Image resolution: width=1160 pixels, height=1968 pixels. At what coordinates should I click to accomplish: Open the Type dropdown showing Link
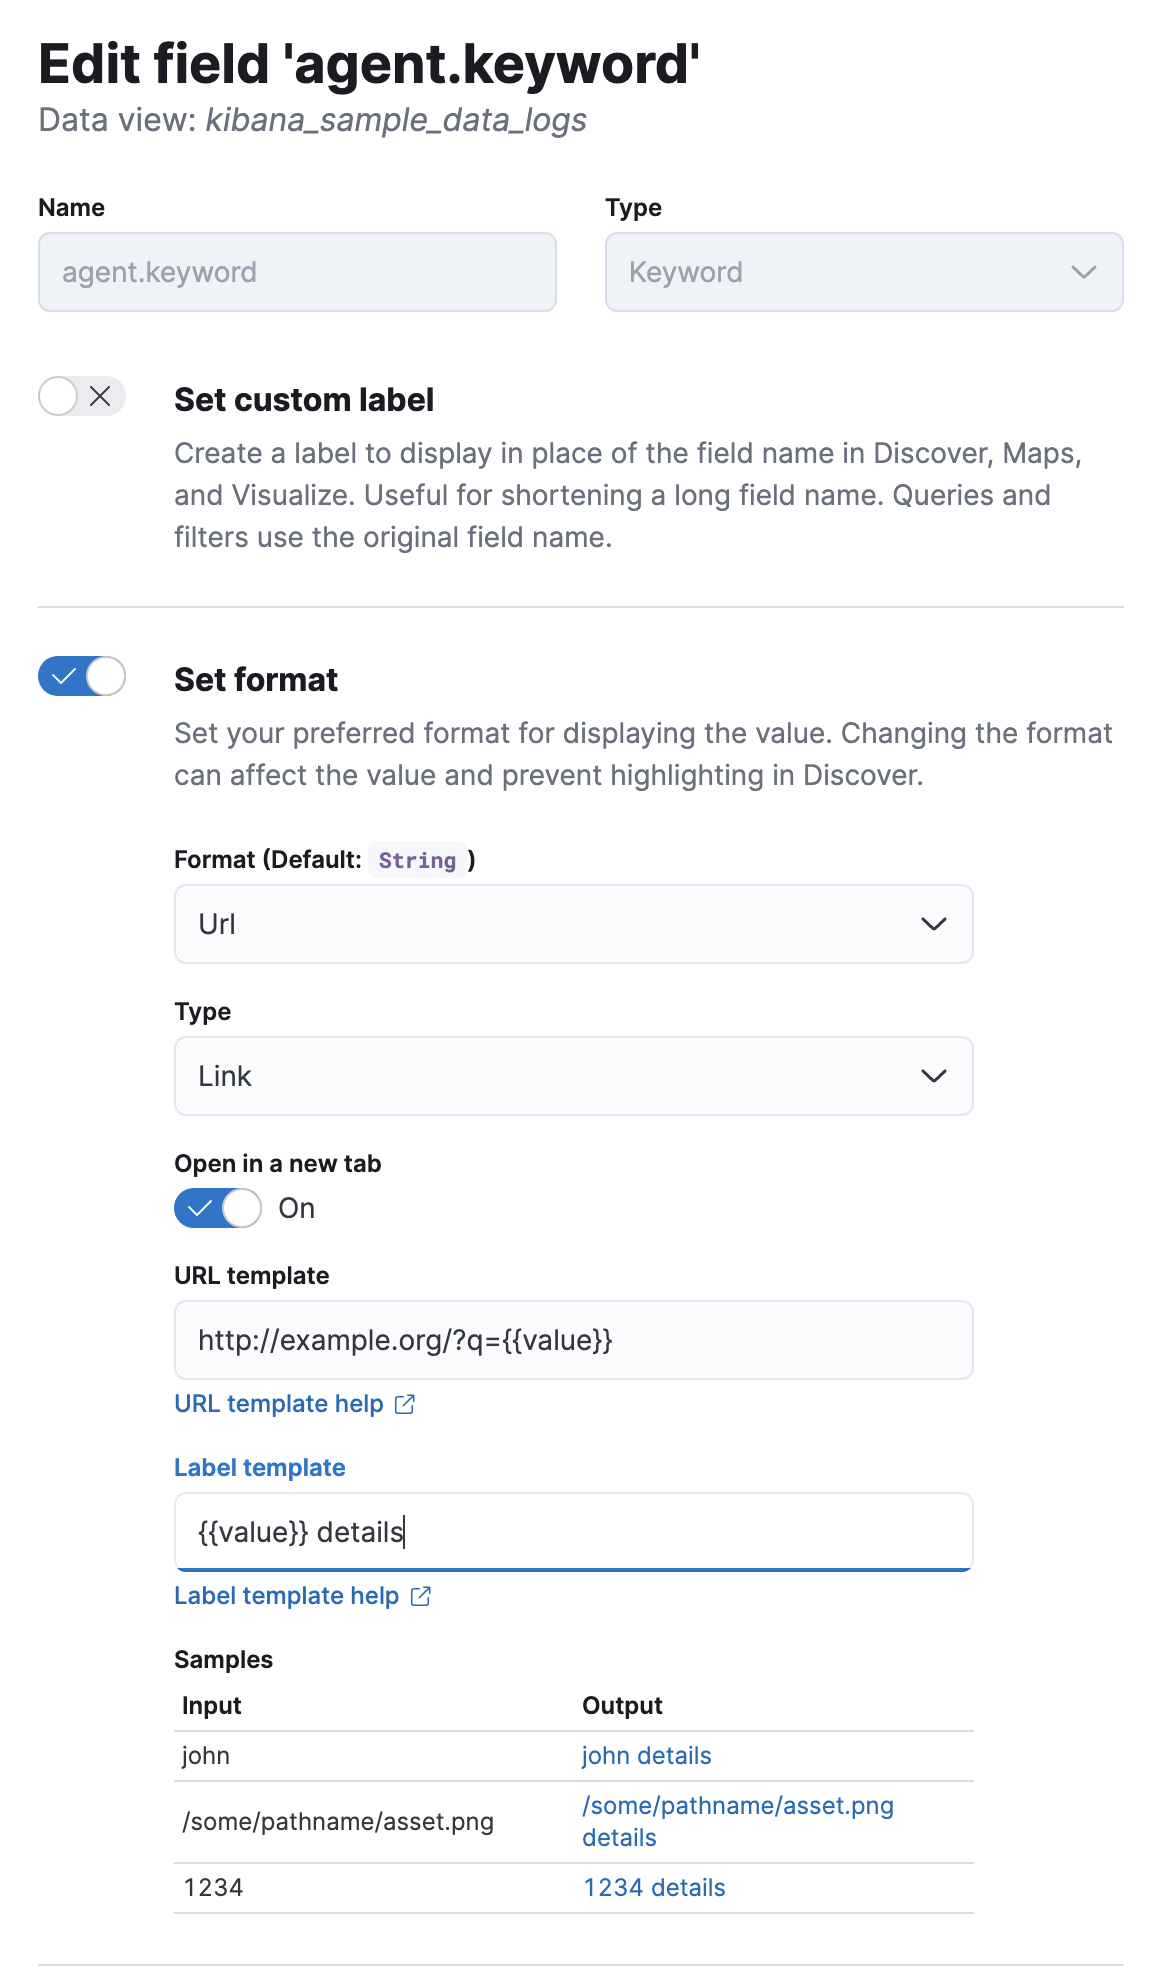click(x=573, y=1076)
